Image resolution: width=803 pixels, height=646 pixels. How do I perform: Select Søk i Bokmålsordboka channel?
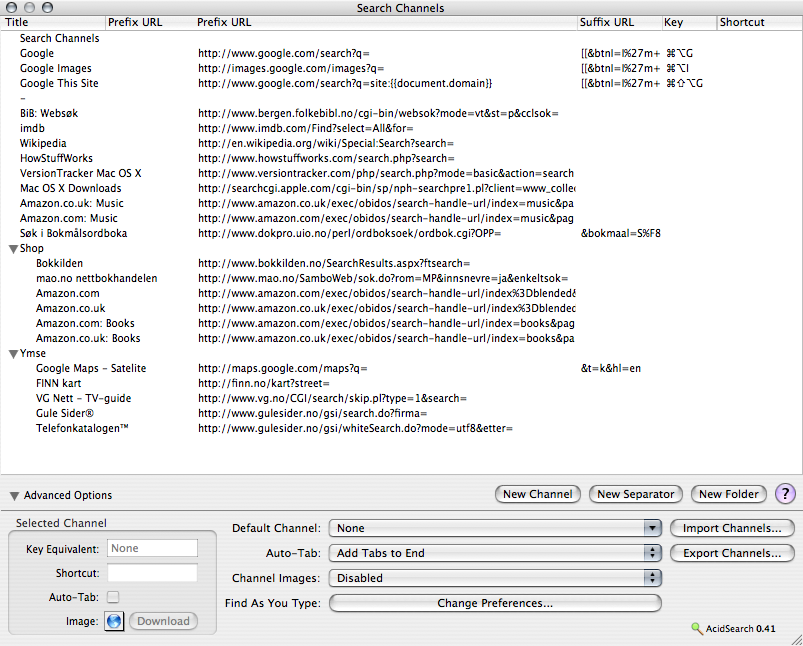click(x=73, y=234)
